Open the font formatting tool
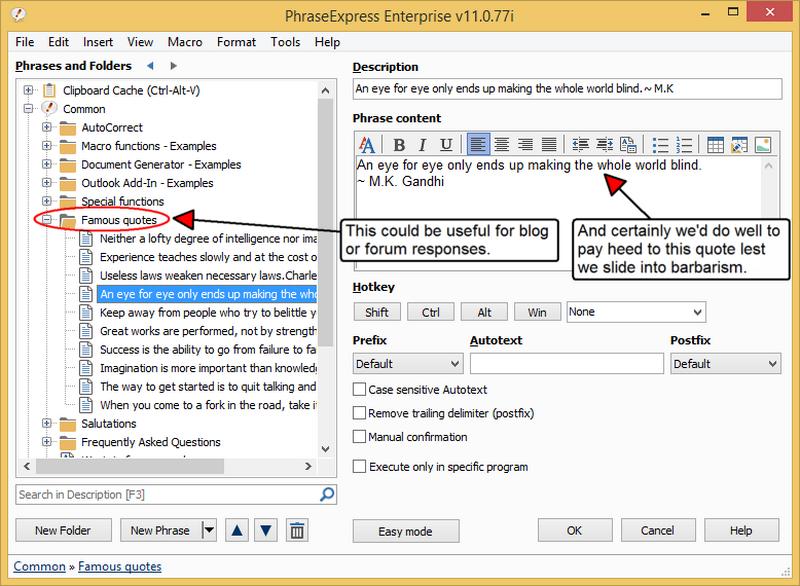The height and width of the screenshot is (586, 800). tap(367, 145)
